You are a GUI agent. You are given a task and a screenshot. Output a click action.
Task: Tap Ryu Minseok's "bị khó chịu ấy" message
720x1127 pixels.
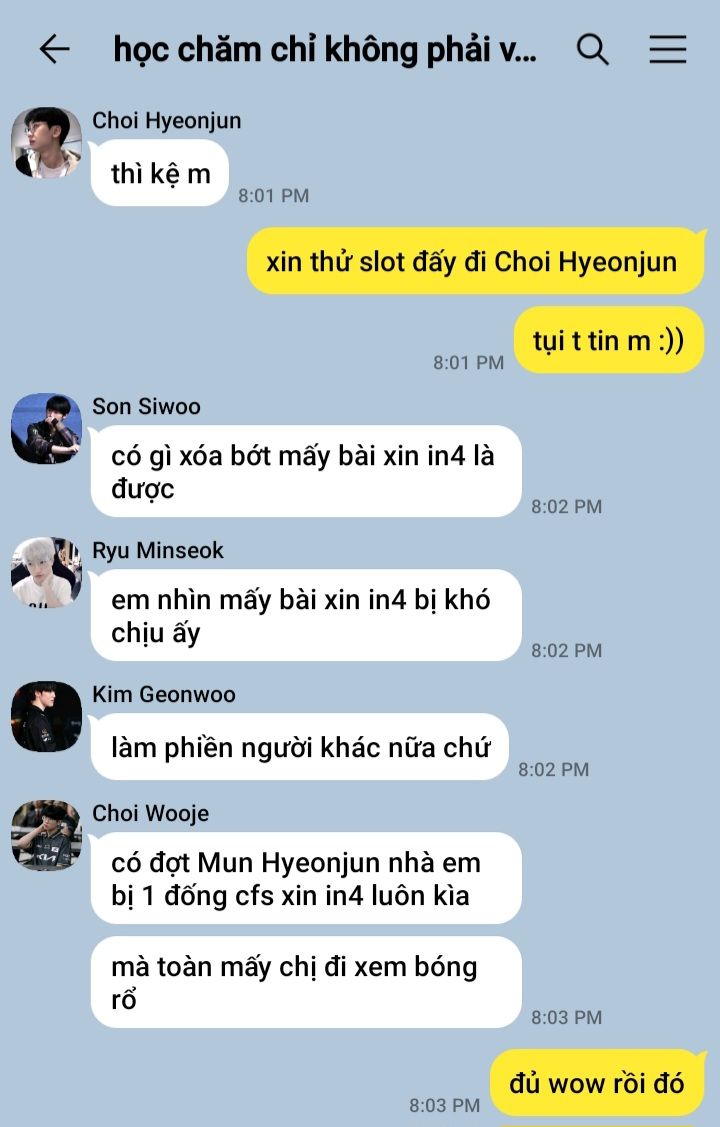(x=305, y=615)
